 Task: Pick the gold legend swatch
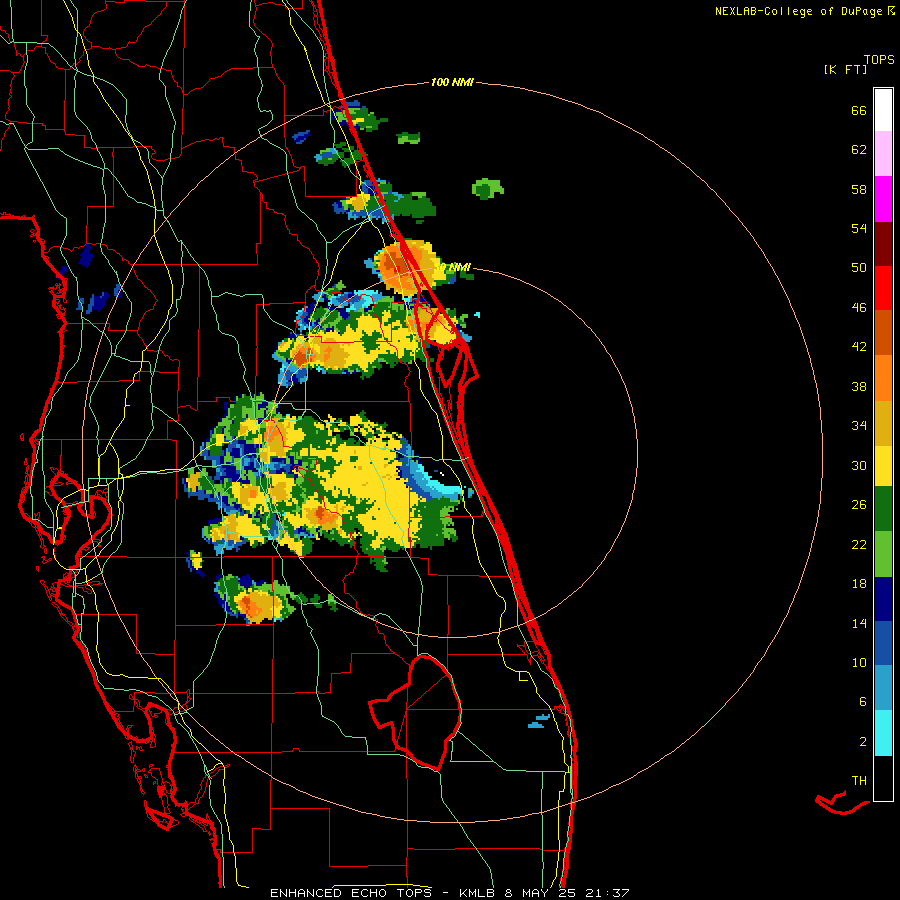click(883, 423)
